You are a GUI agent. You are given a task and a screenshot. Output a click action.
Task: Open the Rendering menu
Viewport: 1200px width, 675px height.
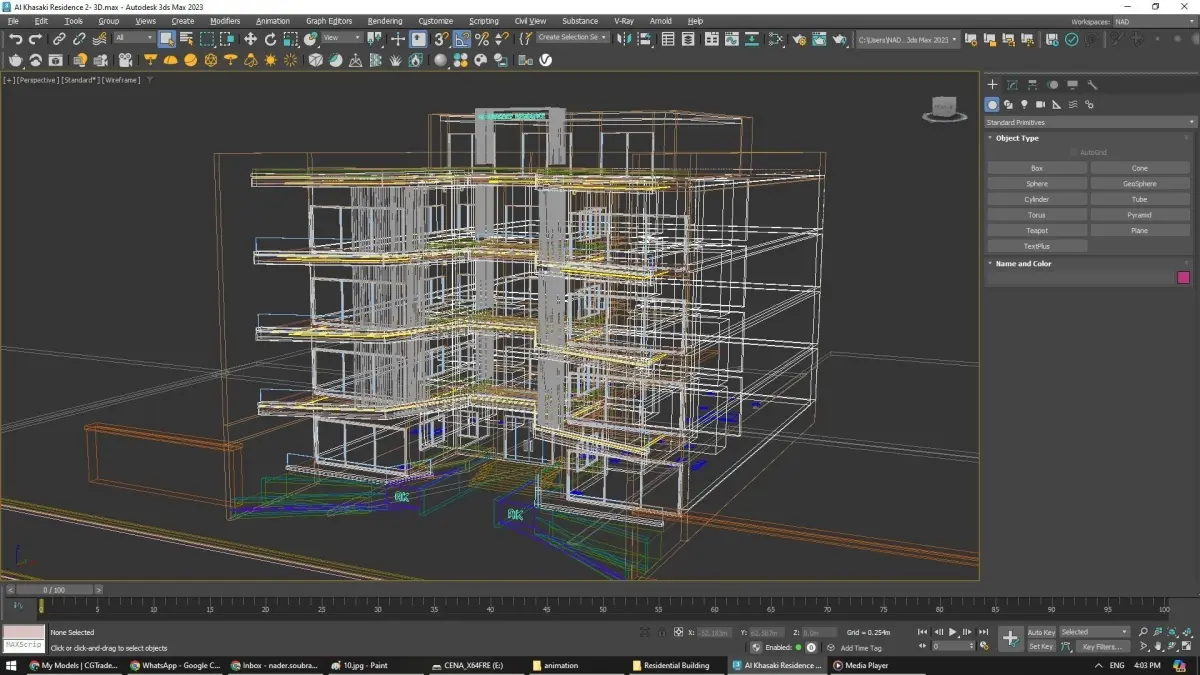click(x=385, y=21)
